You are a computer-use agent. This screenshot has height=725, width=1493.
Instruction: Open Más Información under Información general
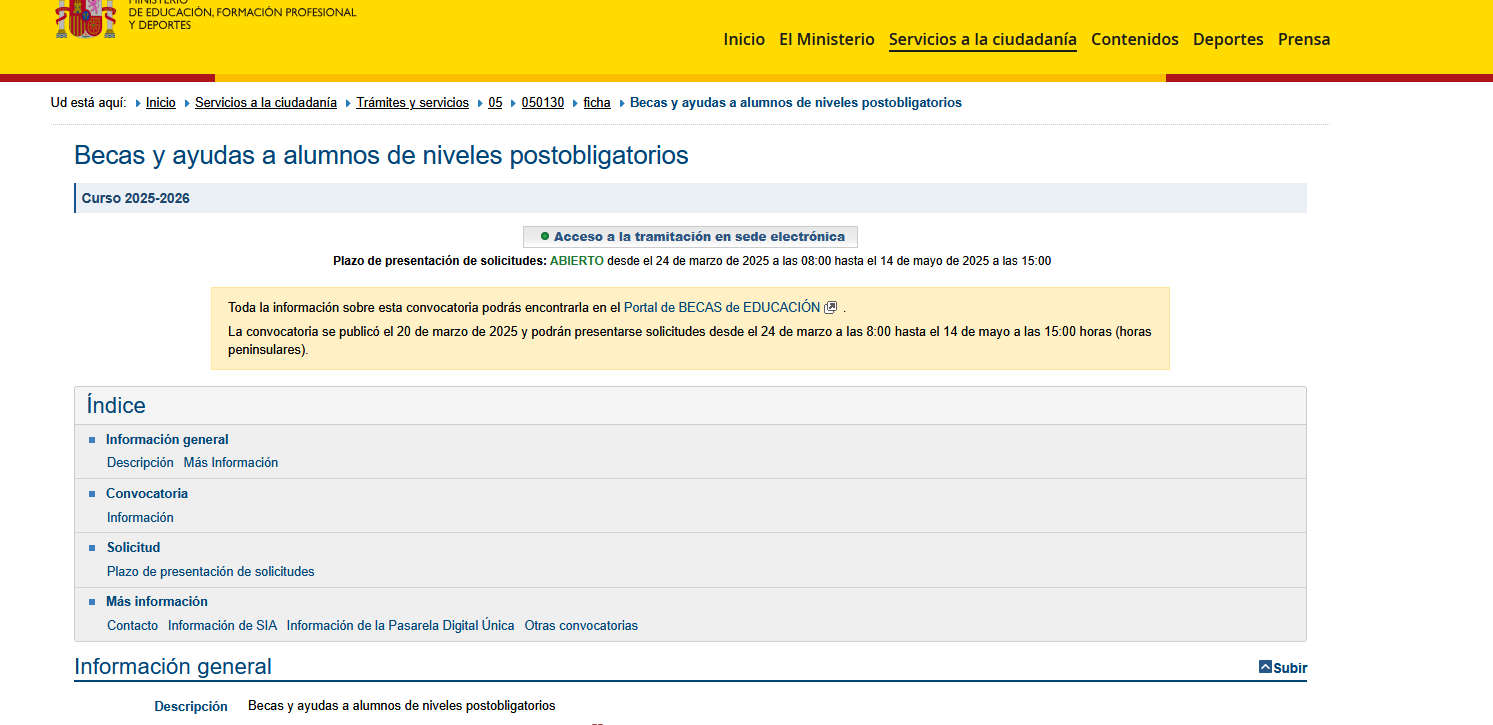click(x=231, y=463)
